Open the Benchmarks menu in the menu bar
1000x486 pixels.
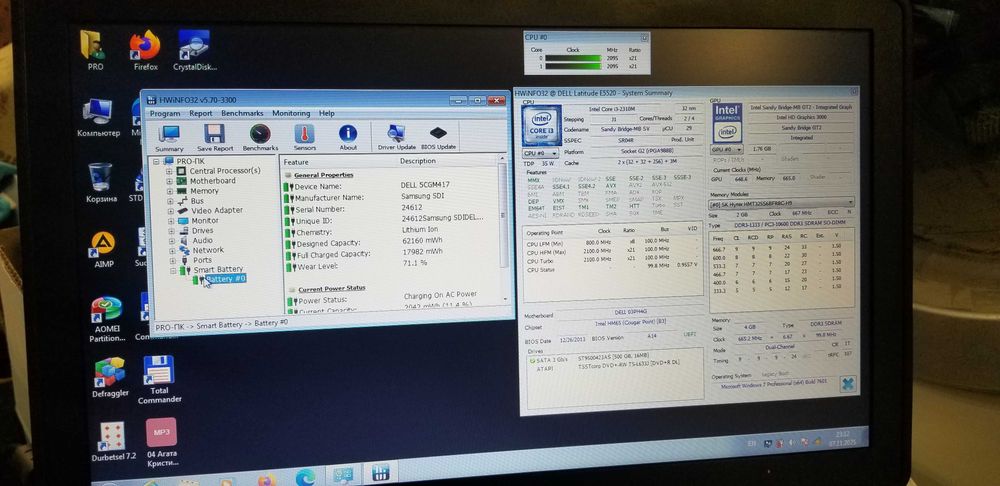pyautogui.click(x=242, y=113)
